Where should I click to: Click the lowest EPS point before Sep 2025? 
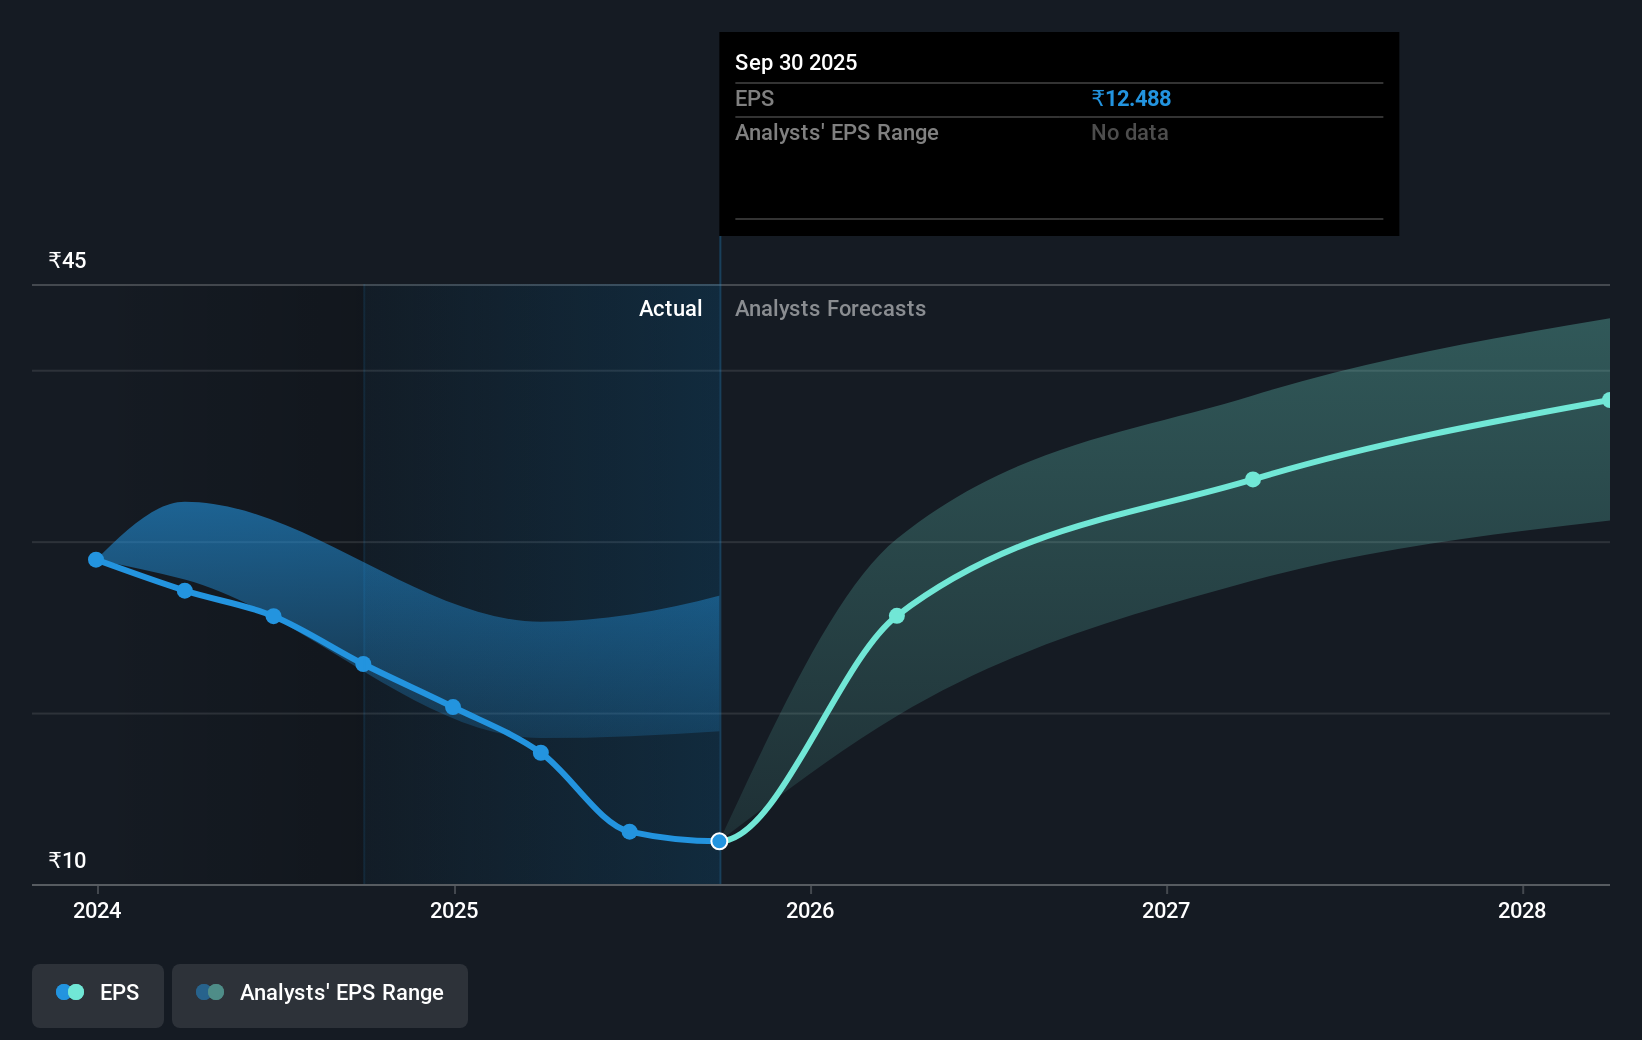point(629,832)
